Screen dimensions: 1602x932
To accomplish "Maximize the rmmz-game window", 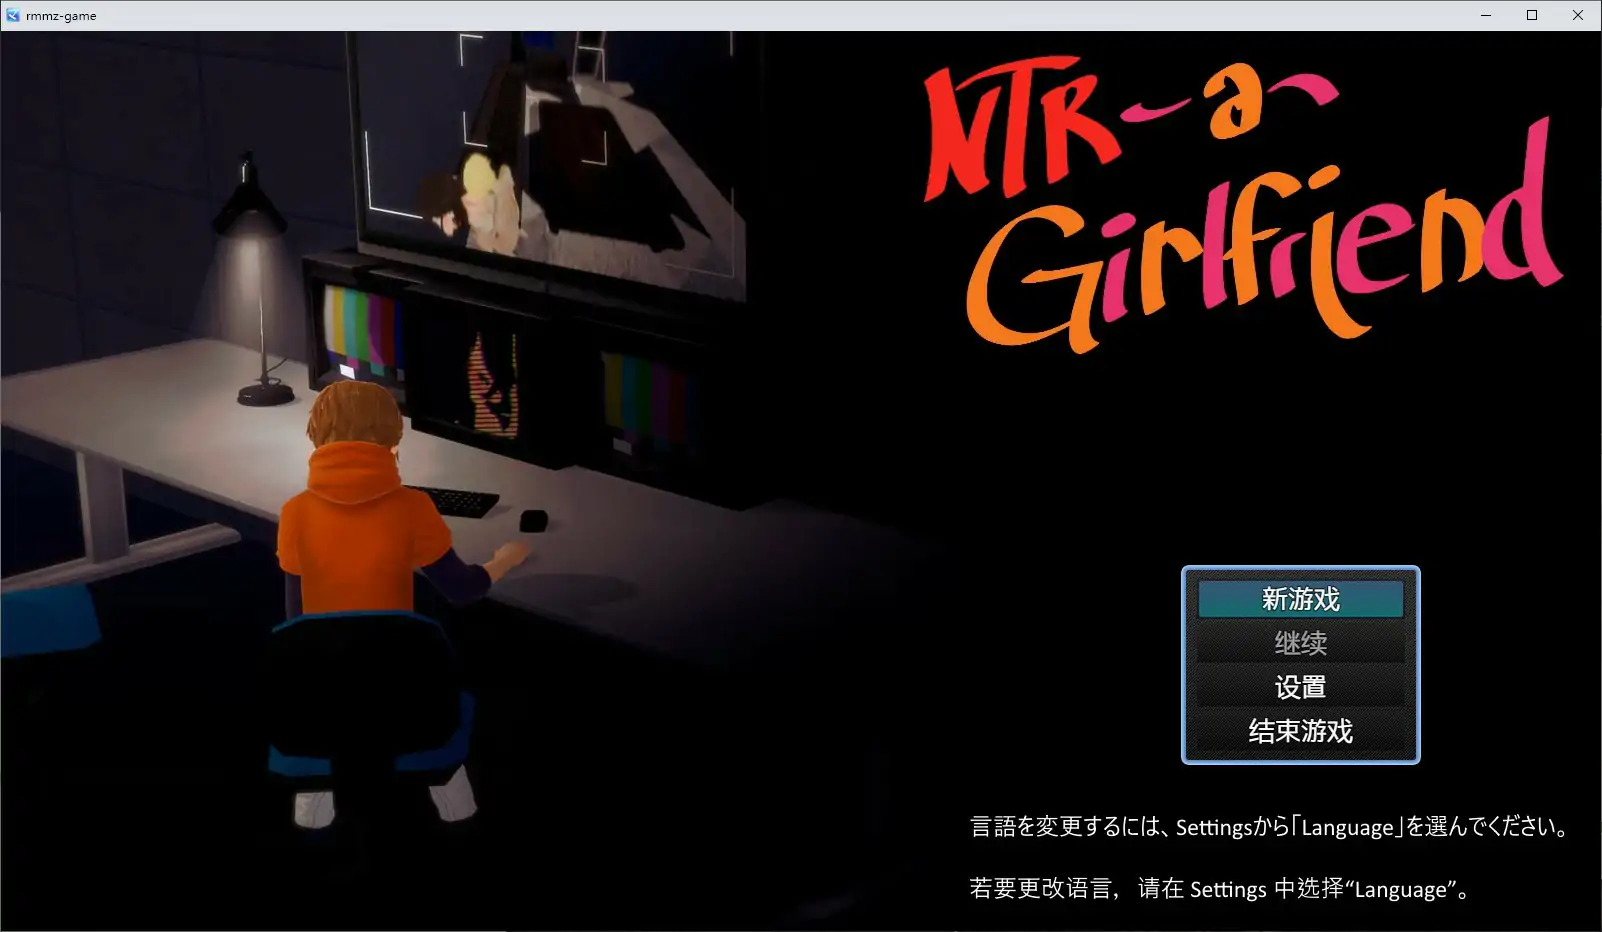I will click(1531, 14).
